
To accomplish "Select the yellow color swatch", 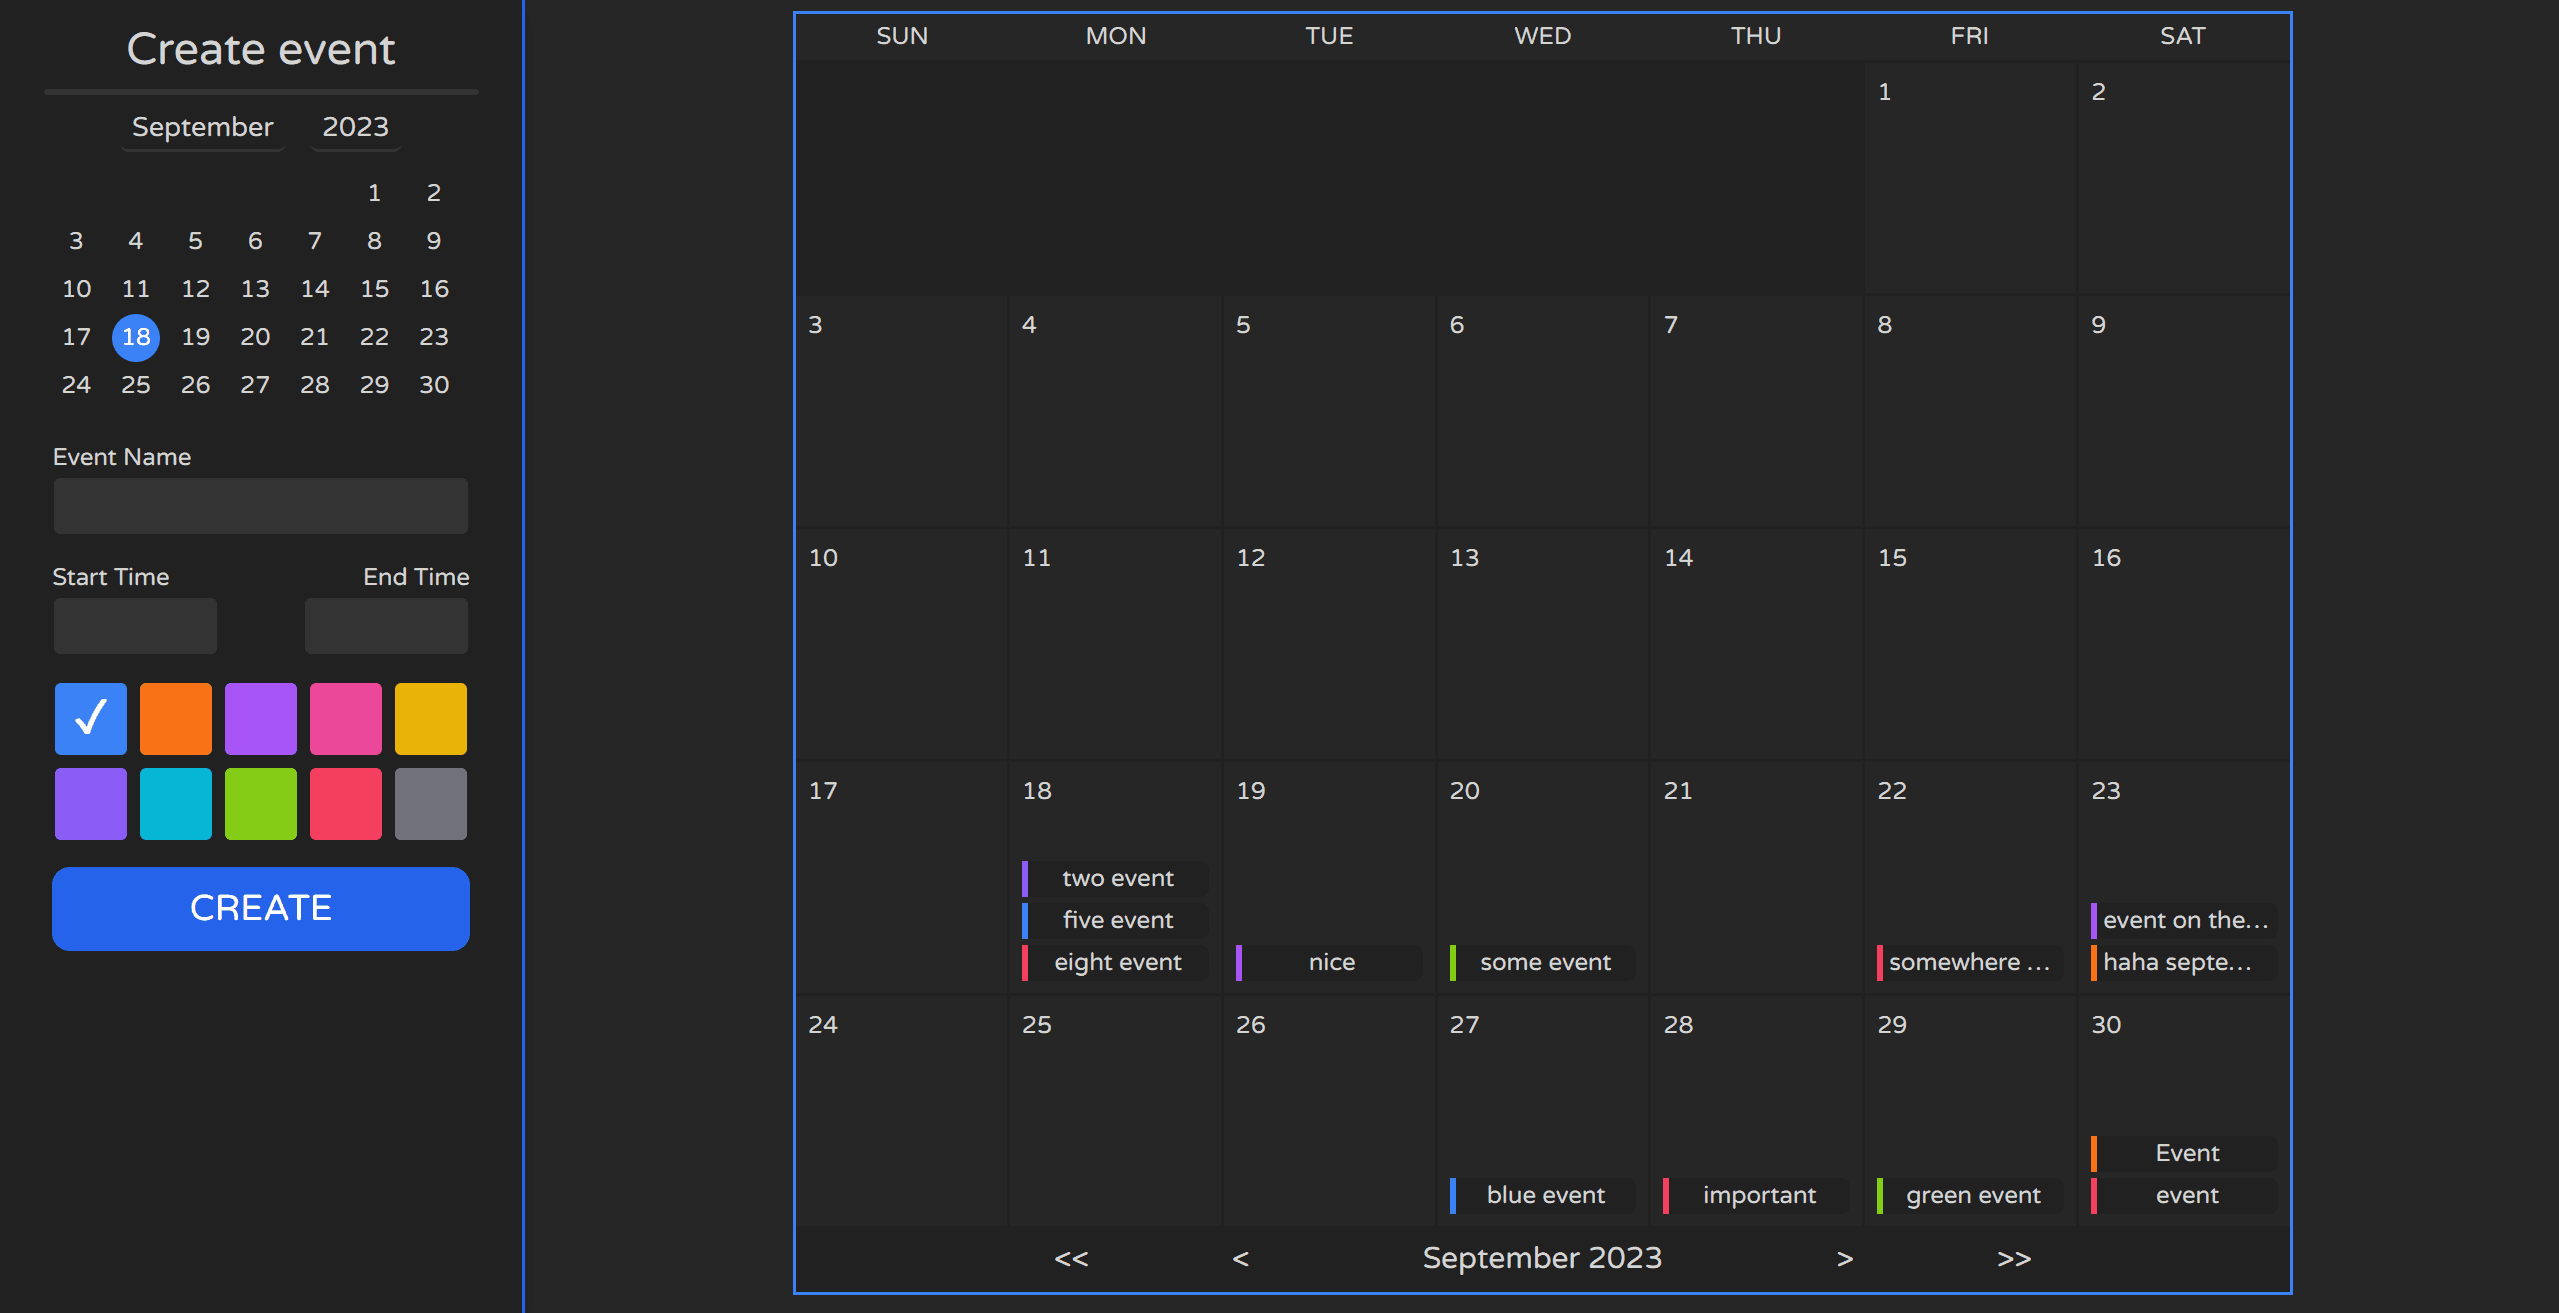I will click(430, 717).
